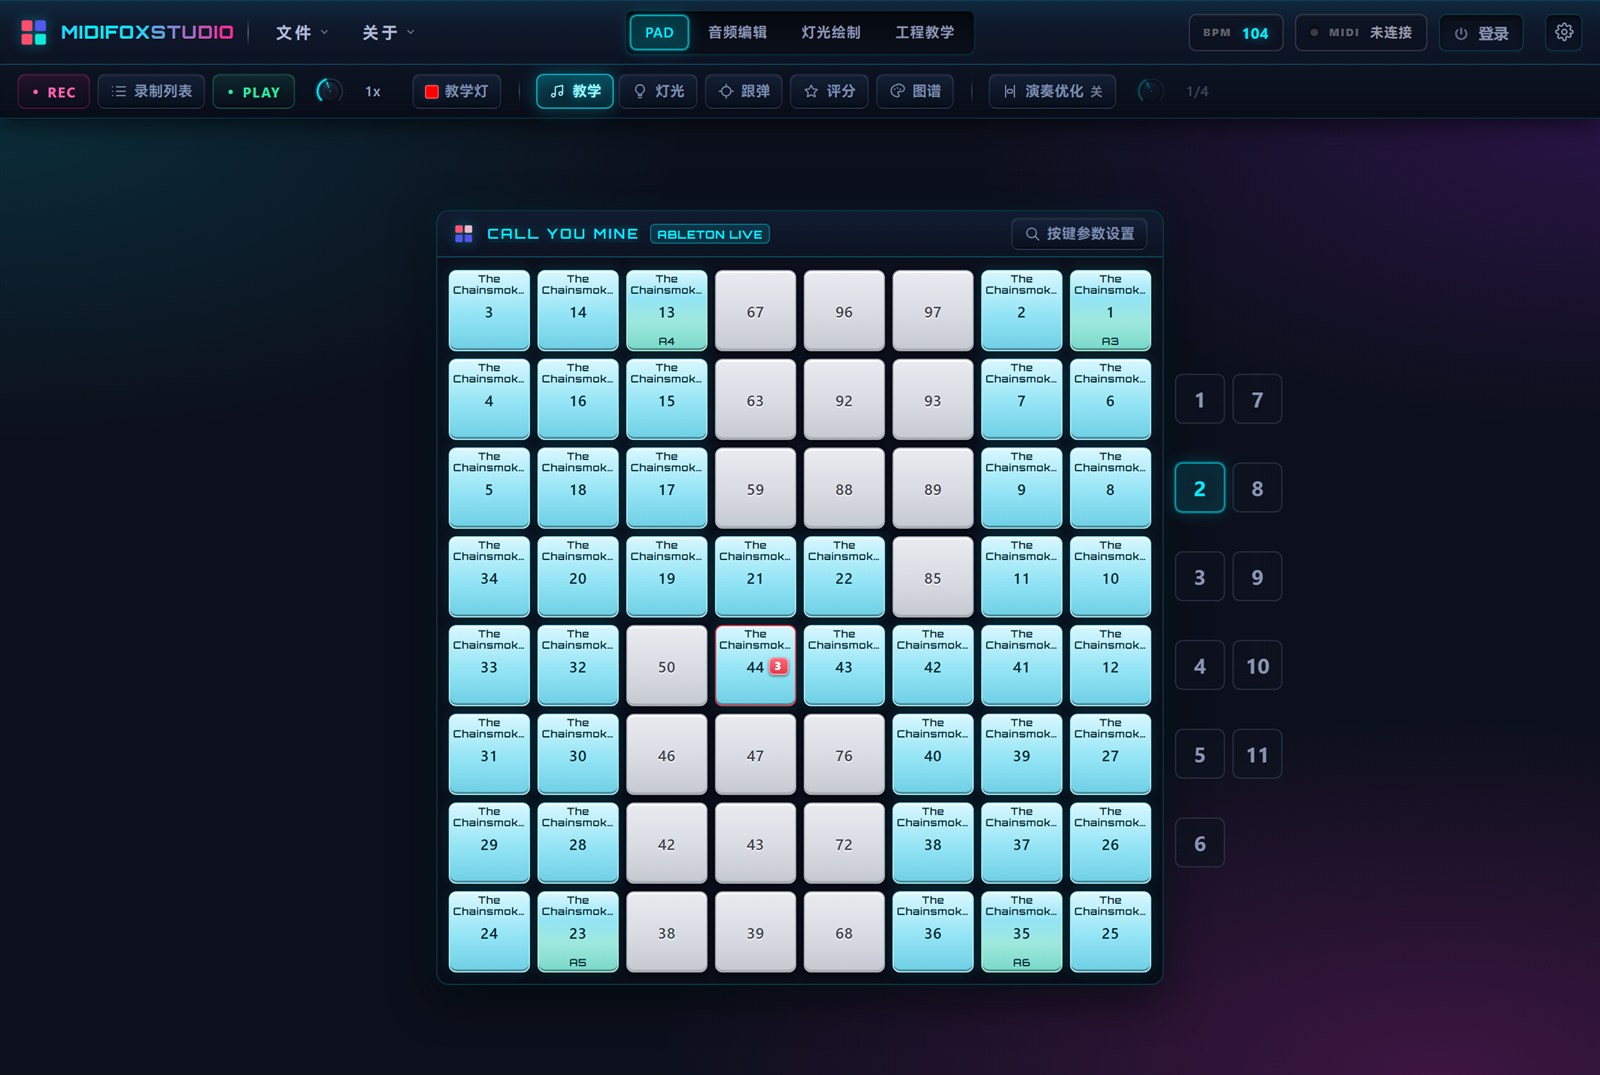1600x1075 pixels.
Task: Select page 7 button
Action: (1257, 400)
